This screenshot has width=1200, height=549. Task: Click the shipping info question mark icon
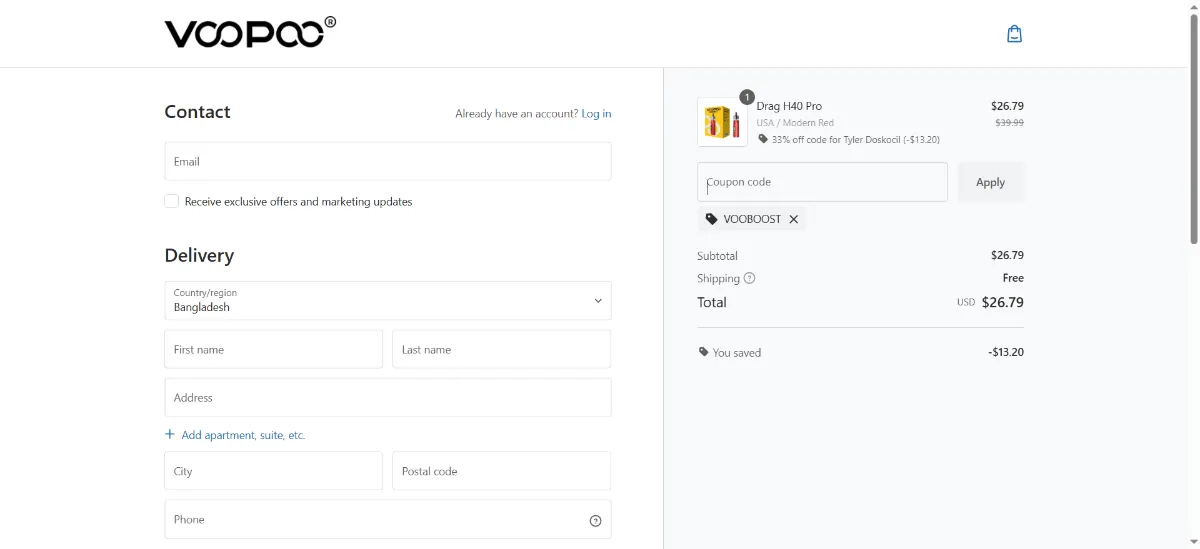pos(750,278)
